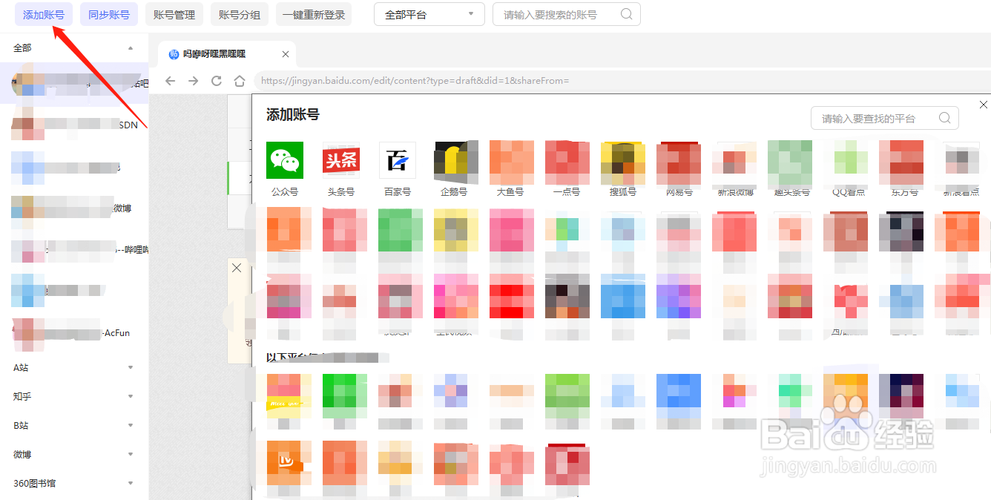
Task: Choose the 大鱼号 platform icon
Action: pos(511,161)
